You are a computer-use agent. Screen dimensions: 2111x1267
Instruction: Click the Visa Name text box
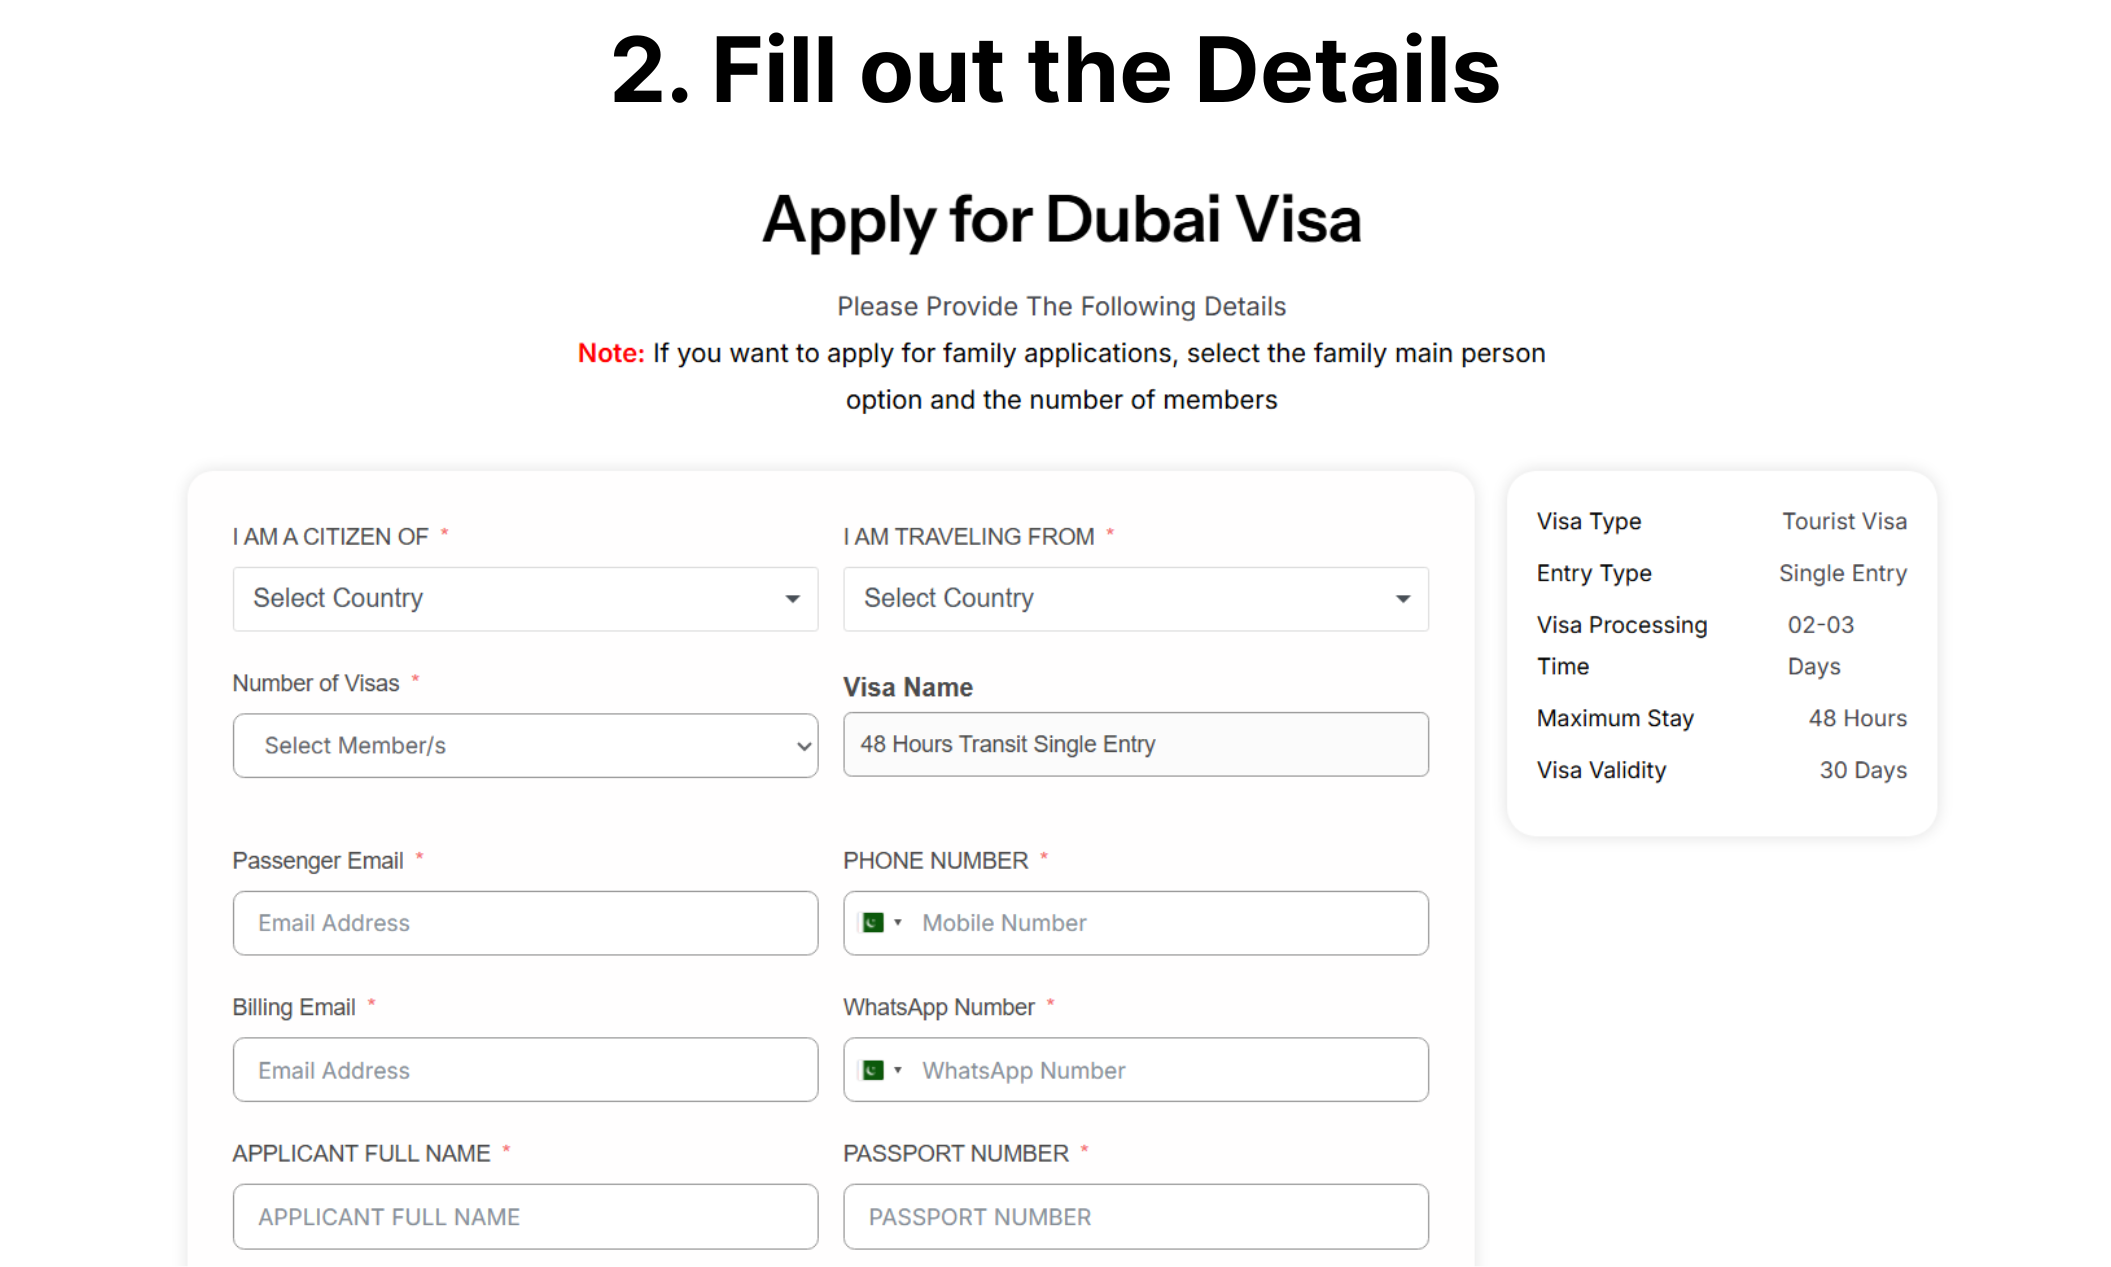tap(1135, 744)
